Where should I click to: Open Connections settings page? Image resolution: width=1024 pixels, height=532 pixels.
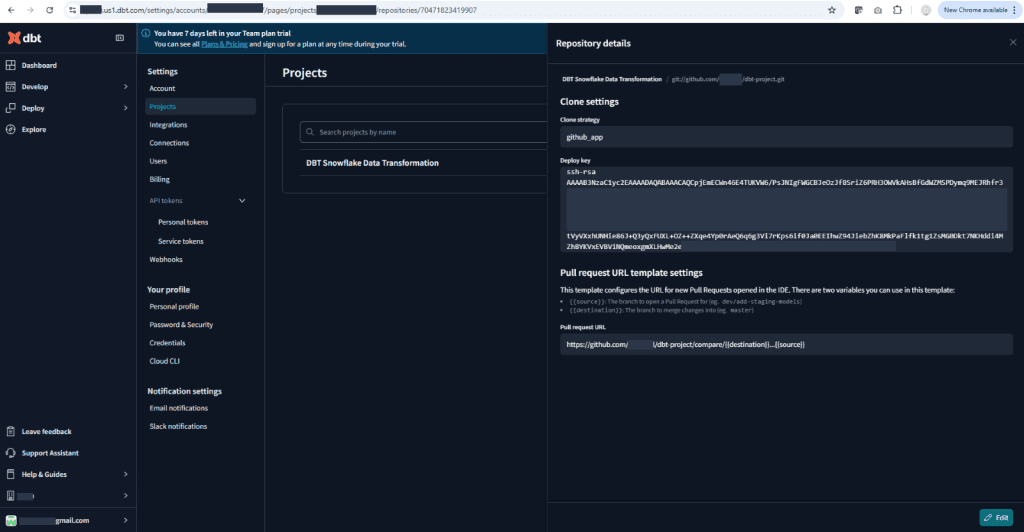169,143
